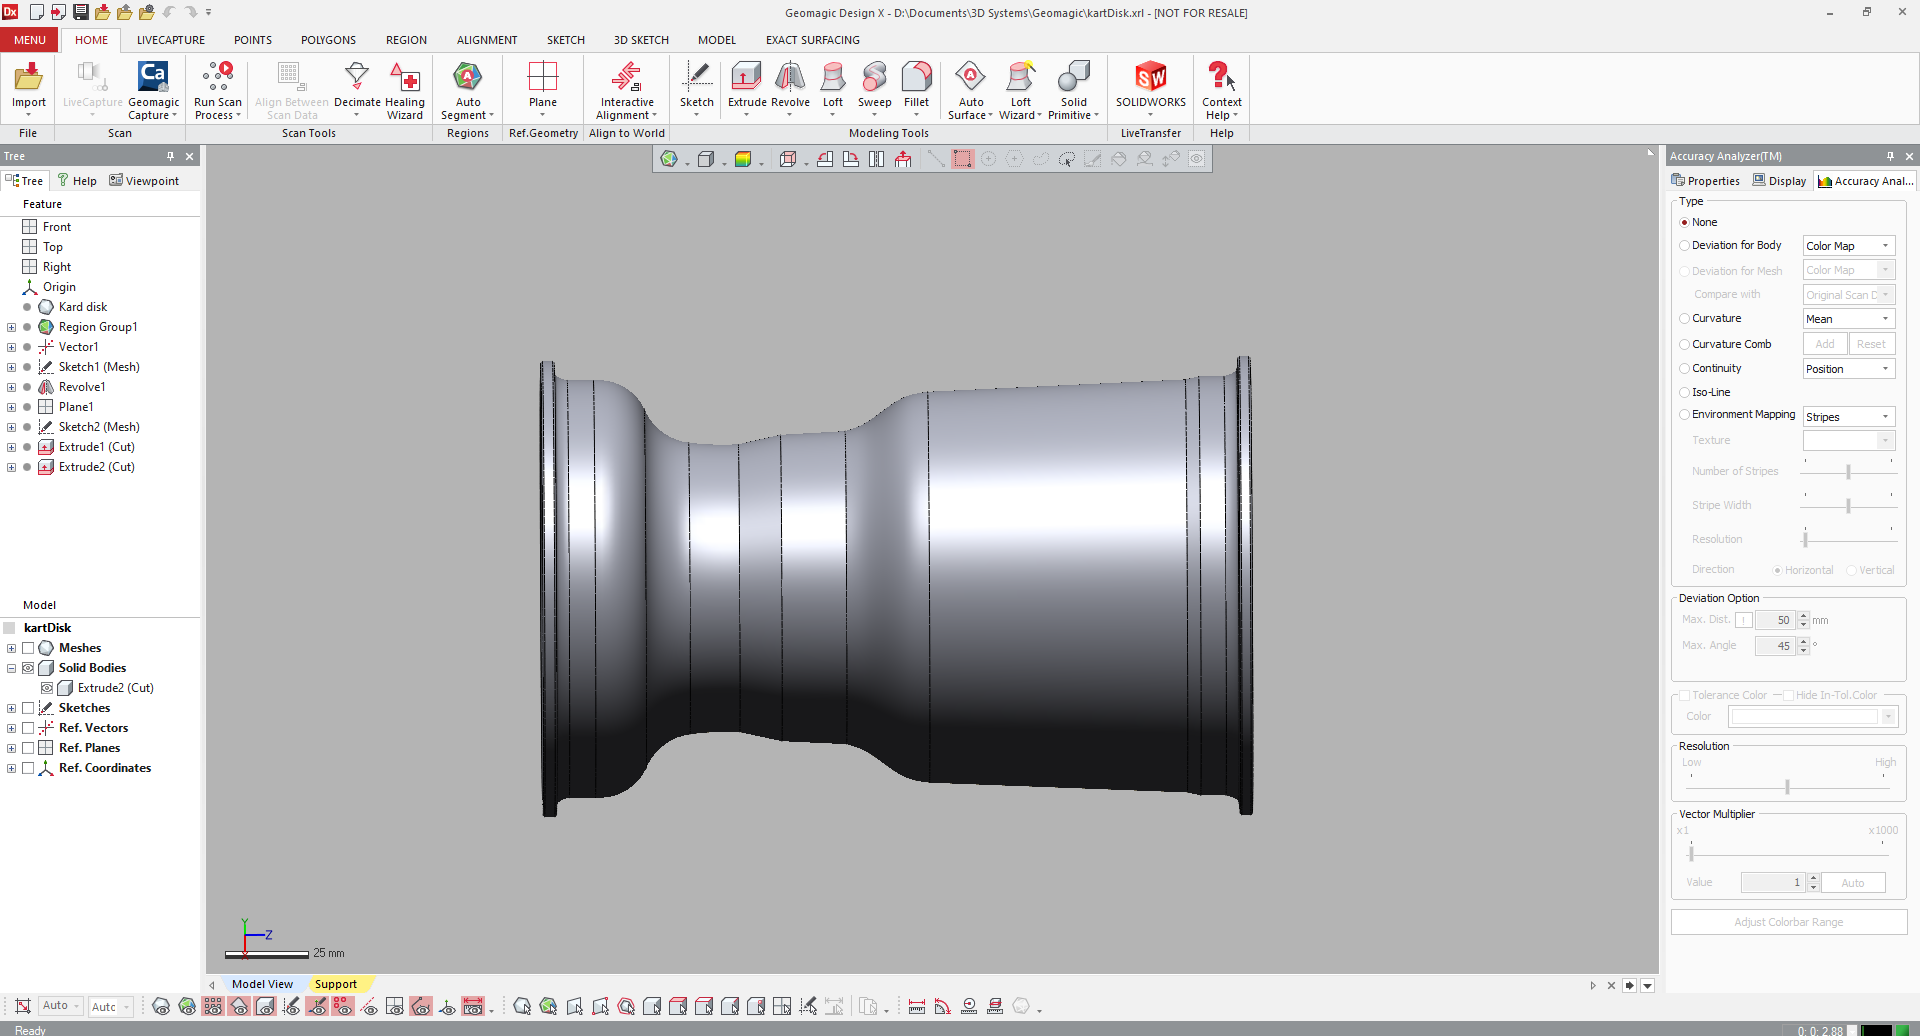Viewport: 1920px width, 1036px height.
Task: Start the Sketch tool
Action: (697, 79)
